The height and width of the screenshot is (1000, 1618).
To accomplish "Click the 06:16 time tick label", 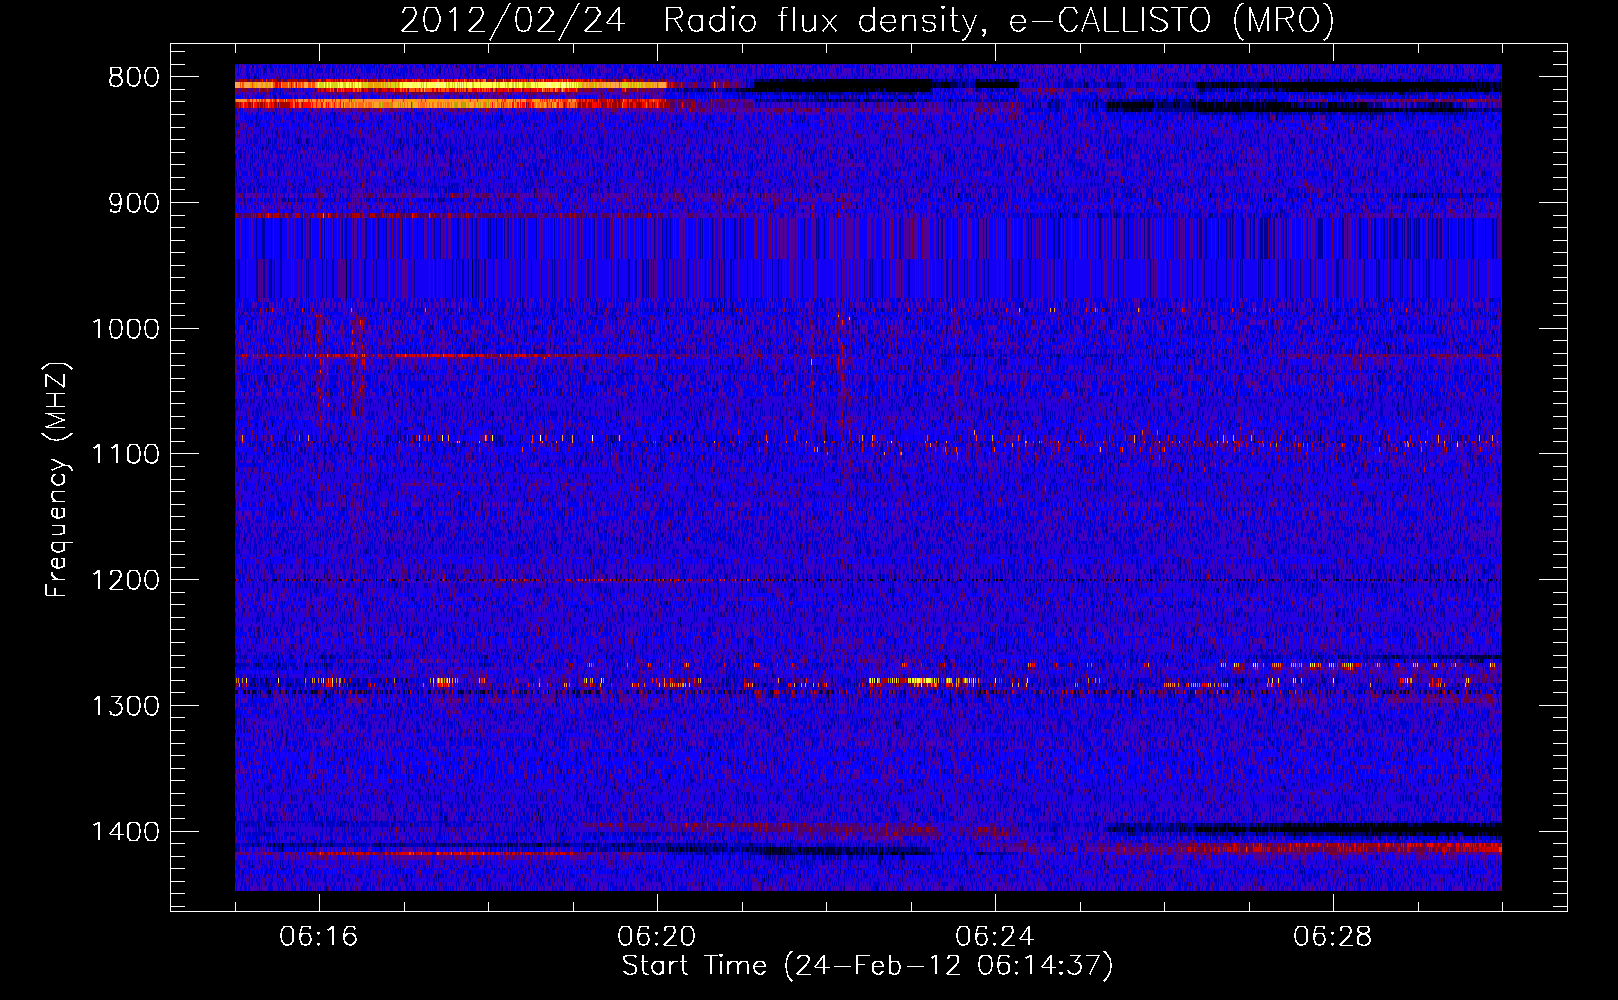I will point(319,937).
